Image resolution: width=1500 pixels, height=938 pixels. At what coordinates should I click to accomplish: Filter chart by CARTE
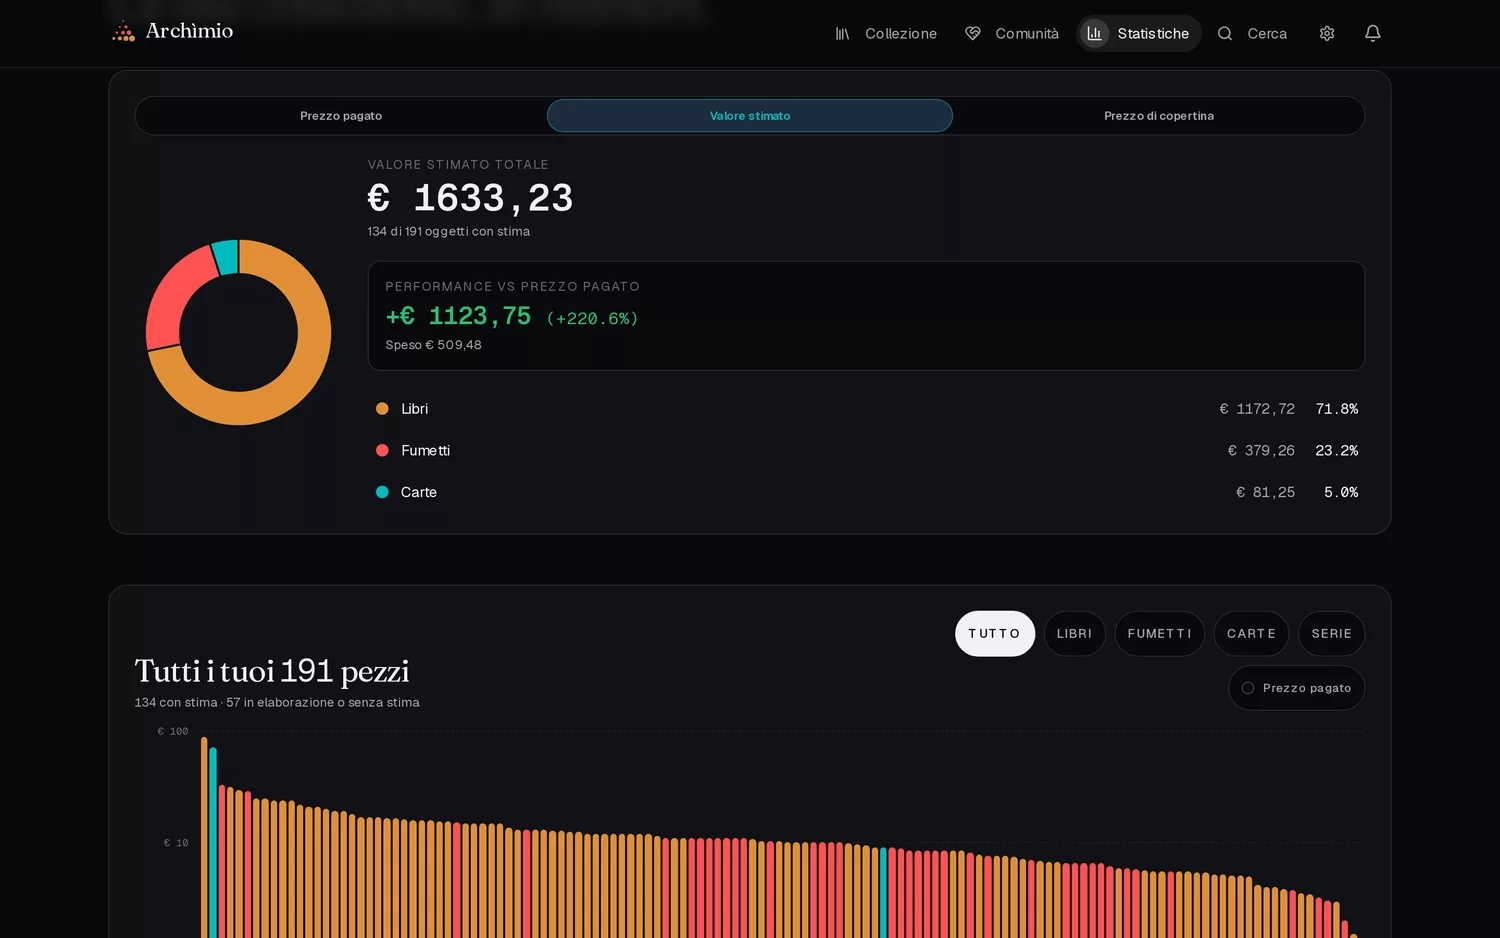coord(1252,634)
